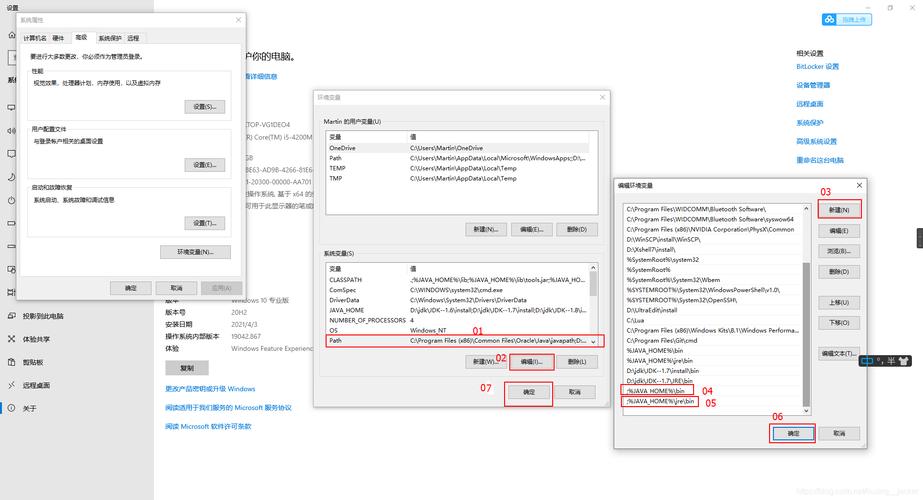Open the Device Manager (设备管理器) link

813,85
